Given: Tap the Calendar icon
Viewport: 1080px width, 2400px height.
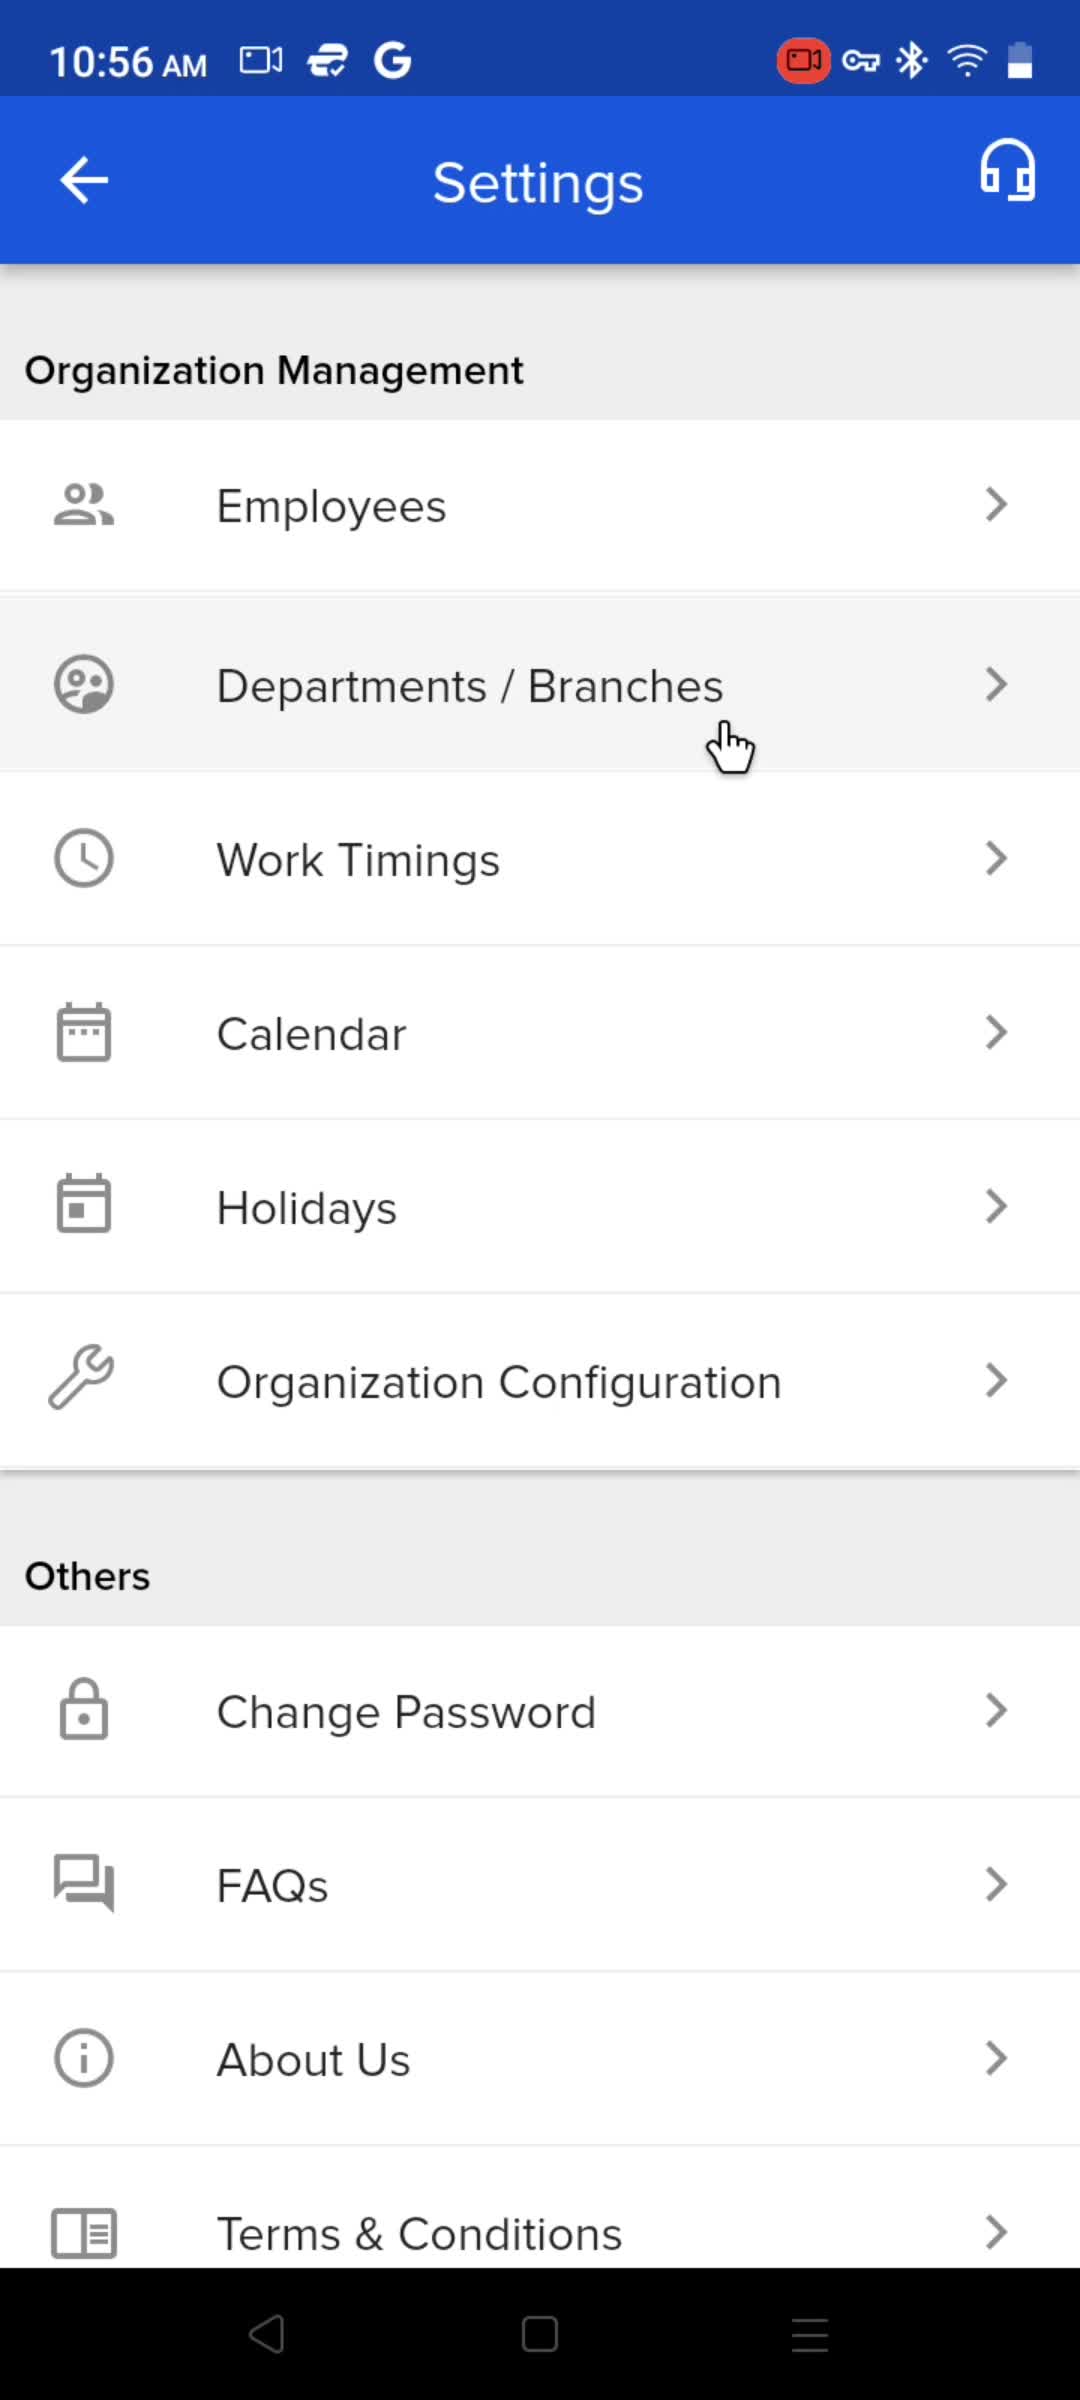Looking at the screenshot, I should pyautogui.click(x=84, y=1032).
